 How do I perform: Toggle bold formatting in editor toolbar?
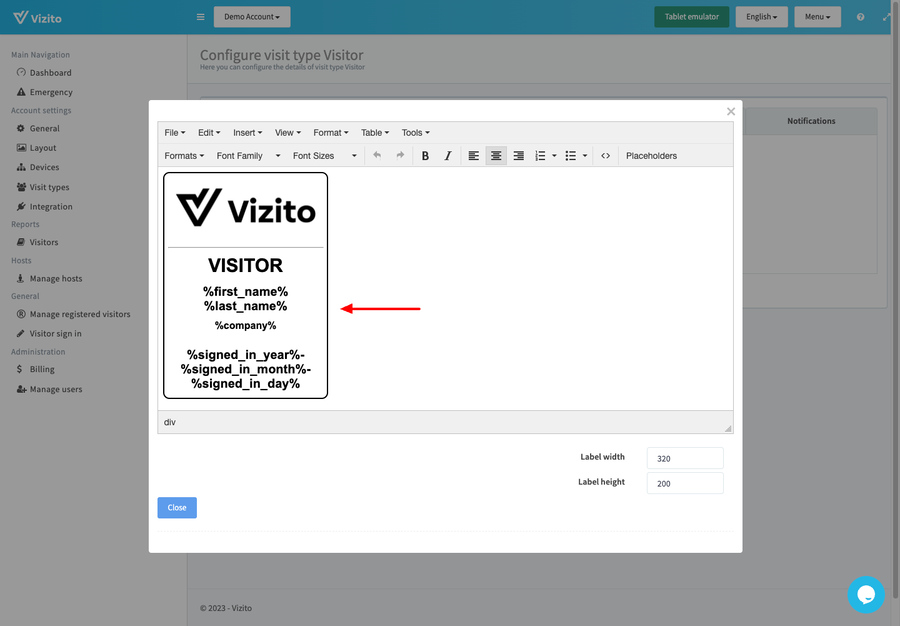click(x=425, y=156)
